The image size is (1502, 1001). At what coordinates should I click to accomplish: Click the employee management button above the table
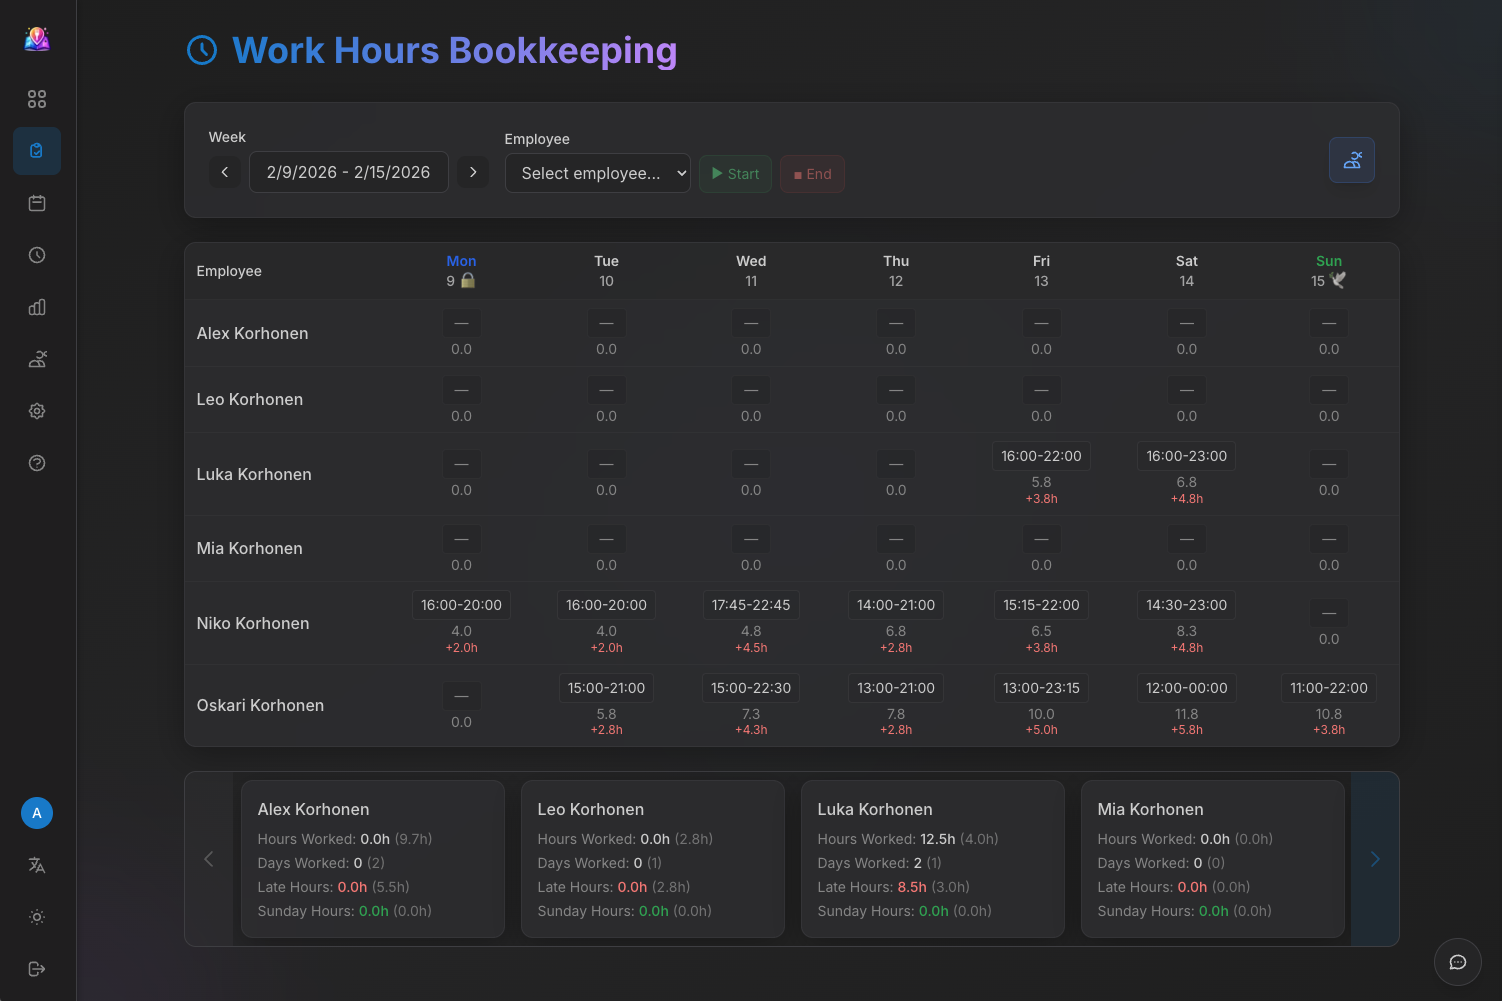(x=1352, y=160)
